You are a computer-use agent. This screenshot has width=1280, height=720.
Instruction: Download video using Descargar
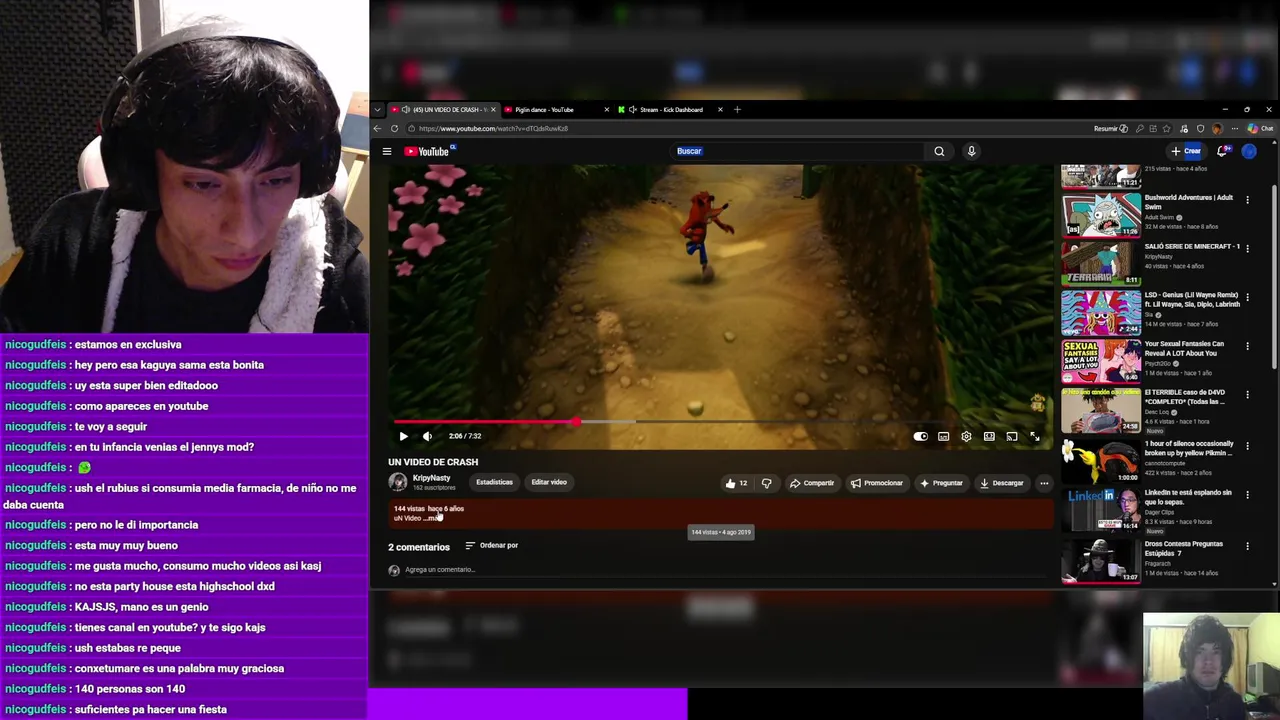coord(1002,483)
